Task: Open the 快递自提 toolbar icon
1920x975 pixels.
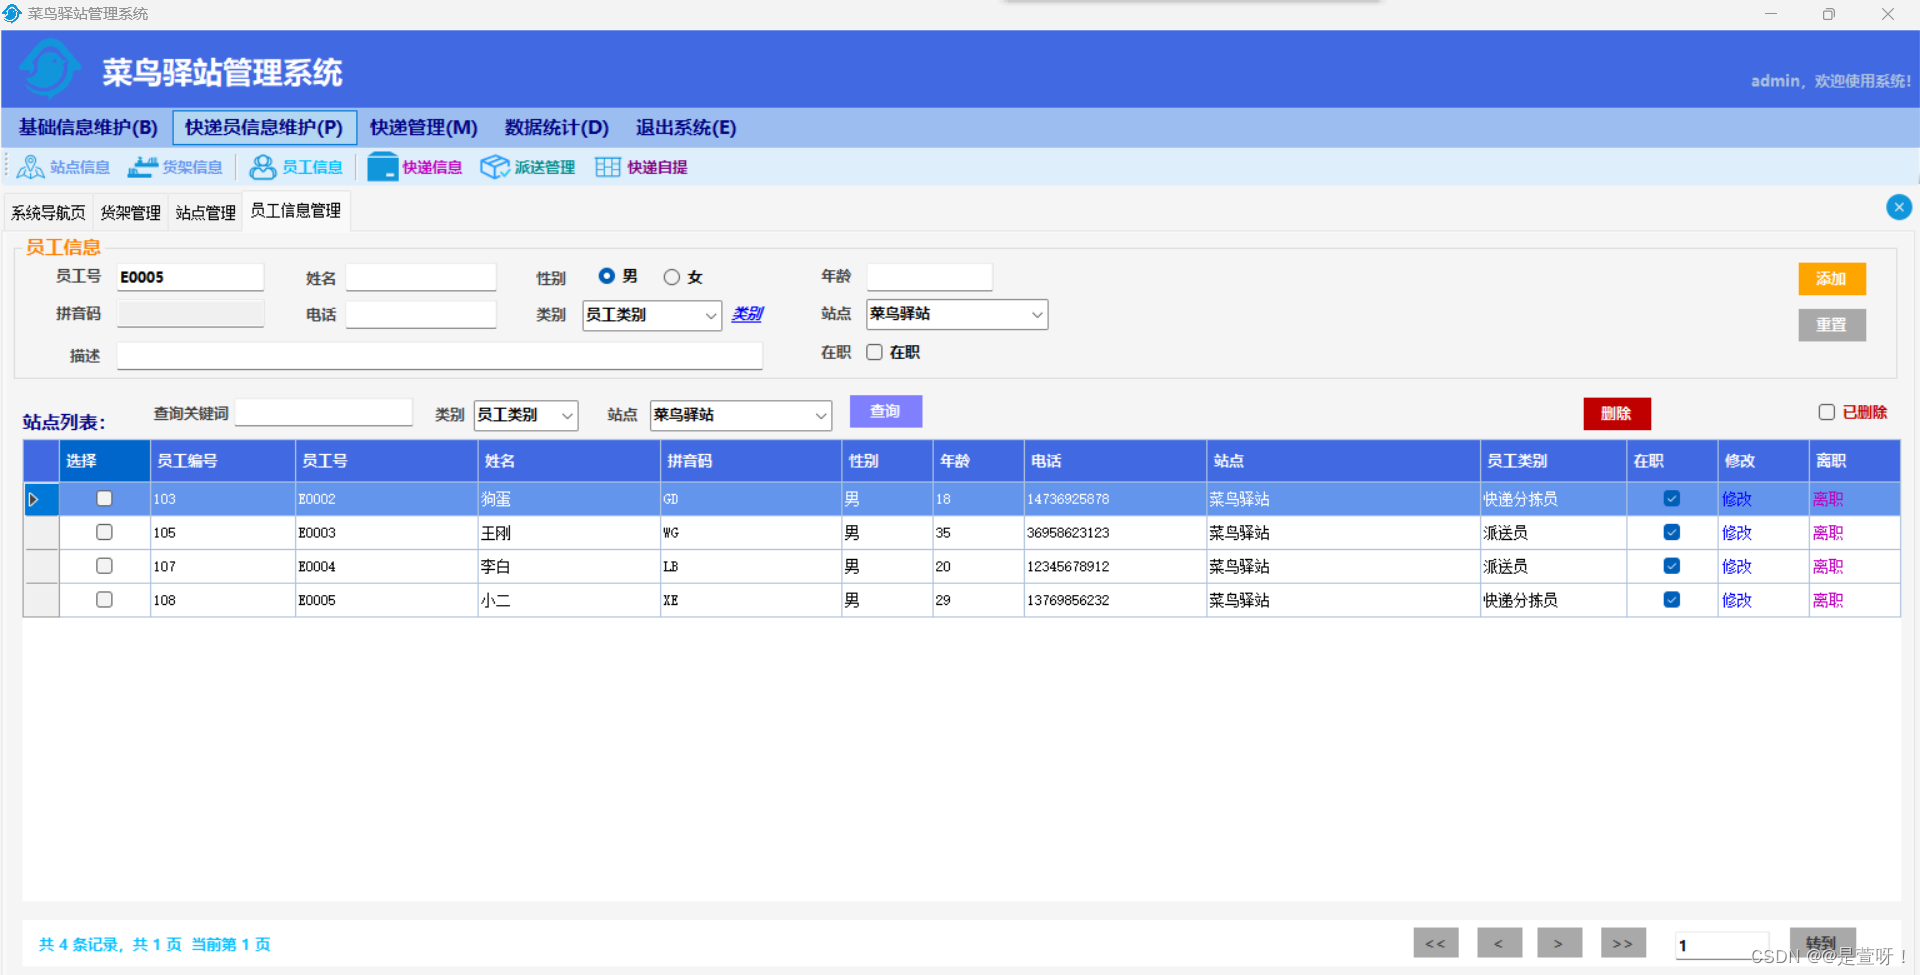Action: tap(641, 167)
